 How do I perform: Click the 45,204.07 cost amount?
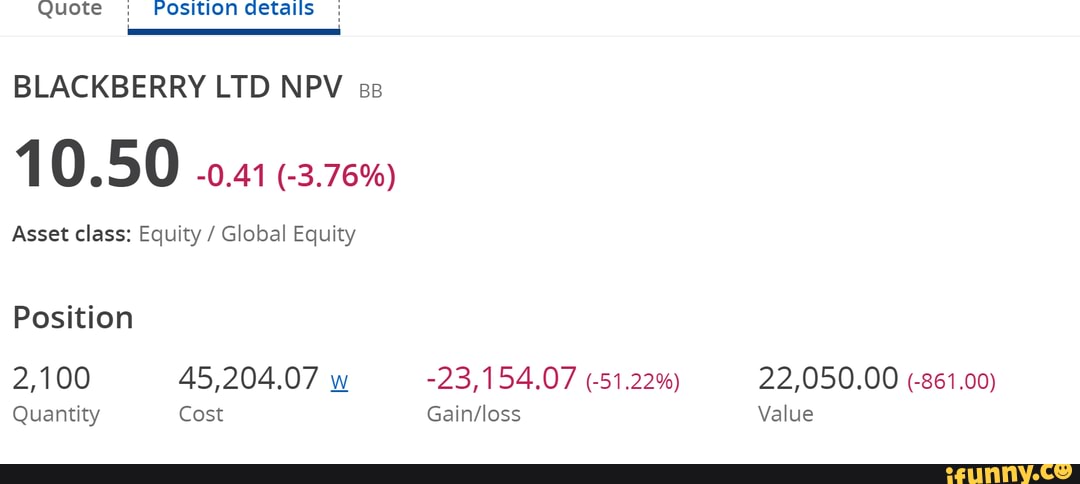(248, 378)
